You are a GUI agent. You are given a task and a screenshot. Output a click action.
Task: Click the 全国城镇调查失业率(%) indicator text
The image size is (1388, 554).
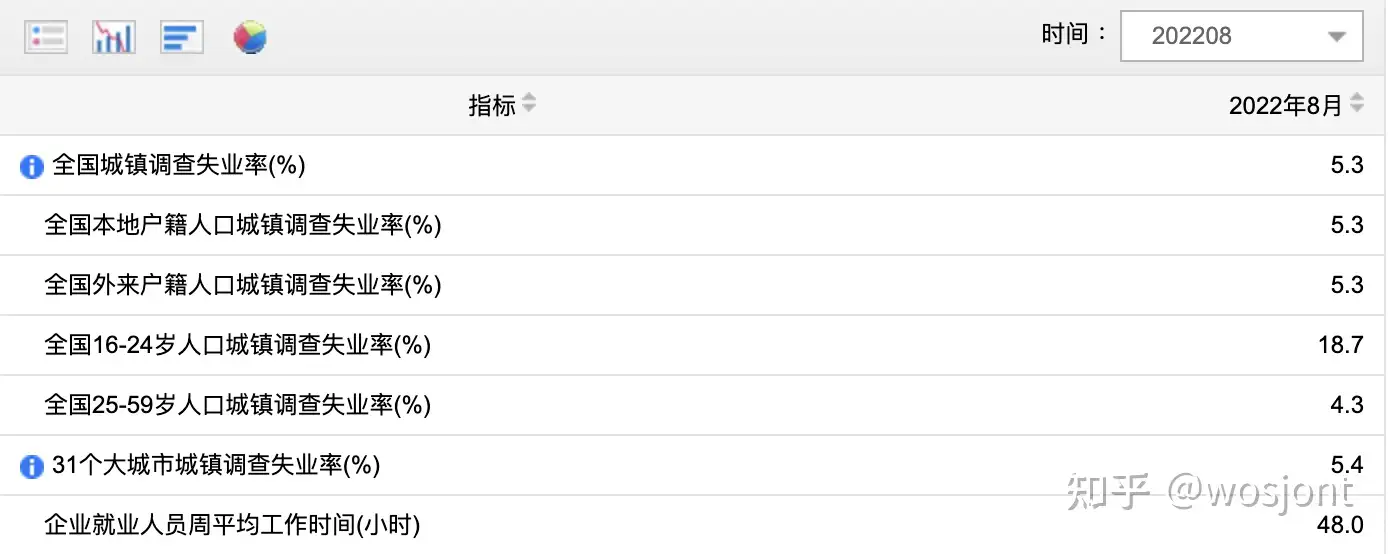click(x=179, y=166)
